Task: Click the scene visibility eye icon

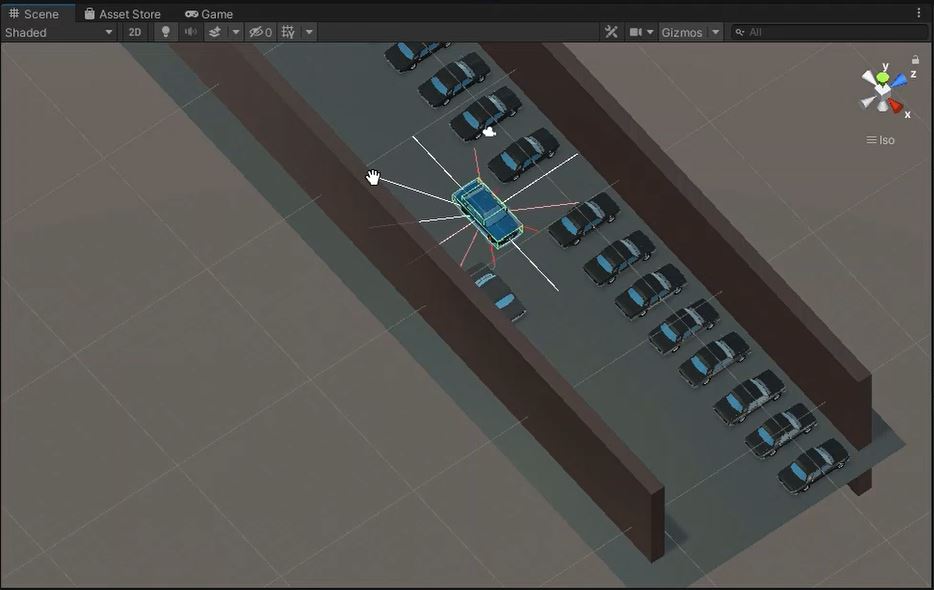Action: (x=255, y=32)
